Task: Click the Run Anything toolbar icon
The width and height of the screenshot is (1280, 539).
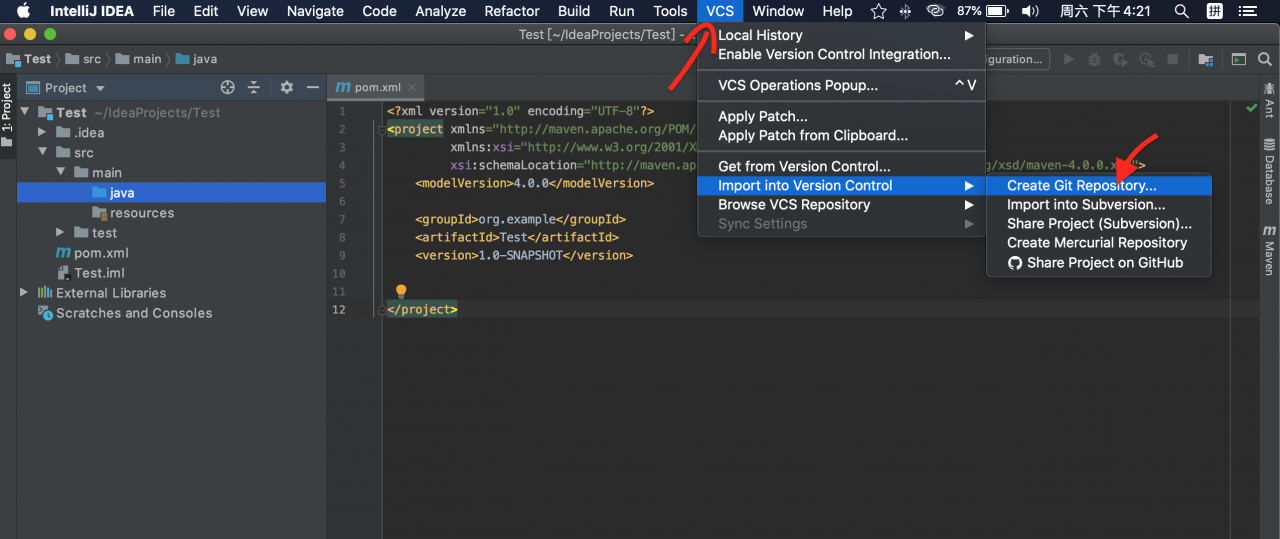Action: pos(1239,59)
